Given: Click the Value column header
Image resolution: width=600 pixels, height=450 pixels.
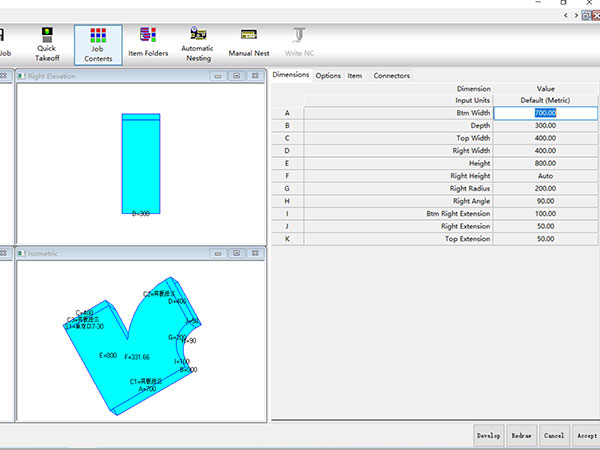Looking at the screenshot, I should 546,89.
